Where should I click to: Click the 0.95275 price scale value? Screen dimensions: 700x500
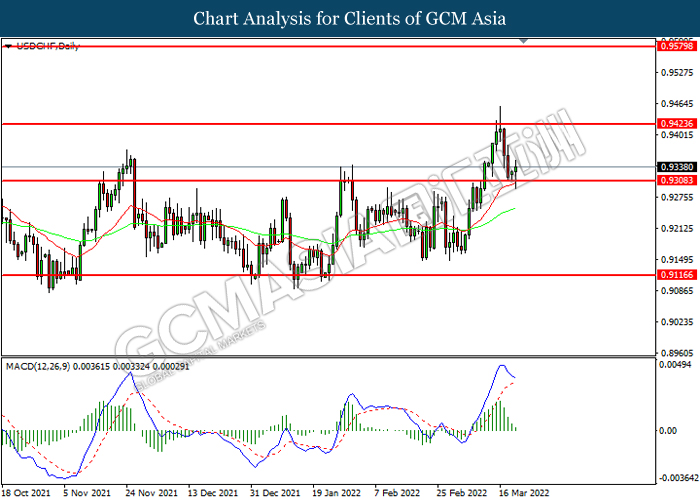coord(677,72)
